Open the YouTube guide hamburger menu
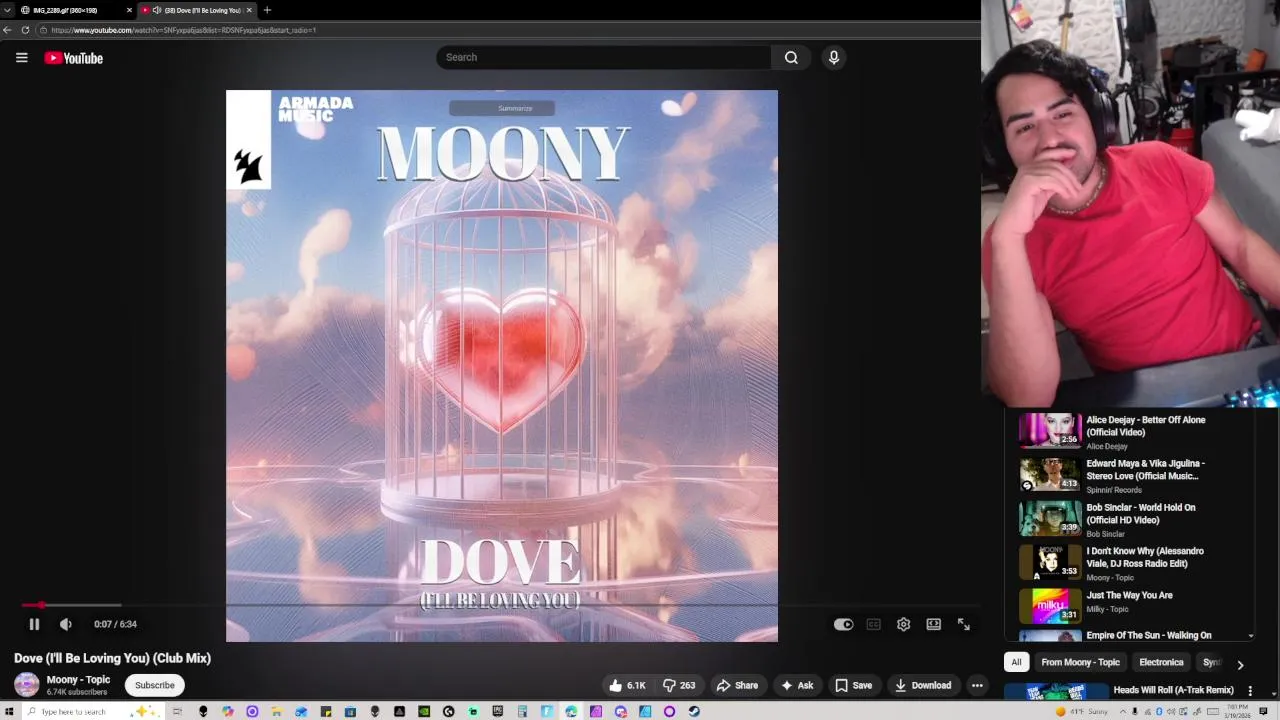1280x720 pixels. tap(21, 57)
